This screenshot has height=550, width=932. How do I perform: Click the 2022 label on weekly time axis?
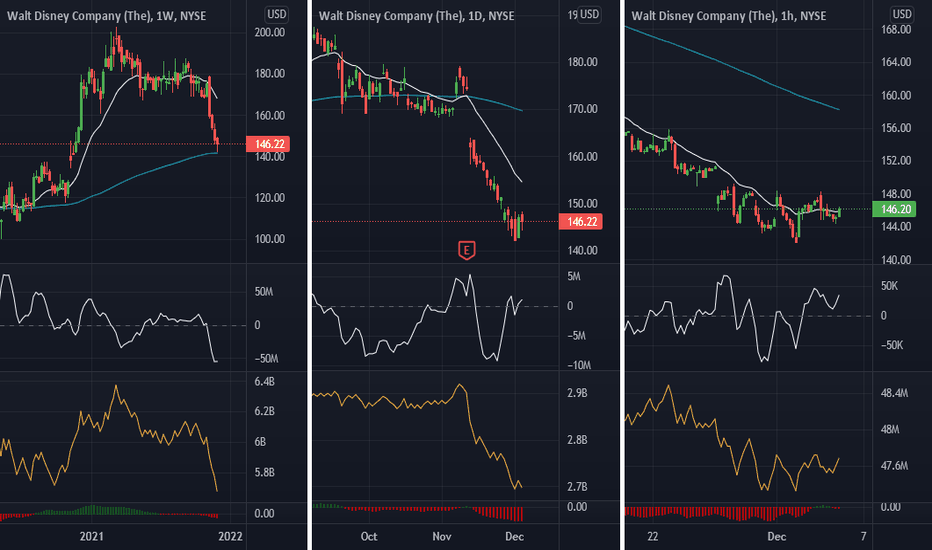(231, 536)
